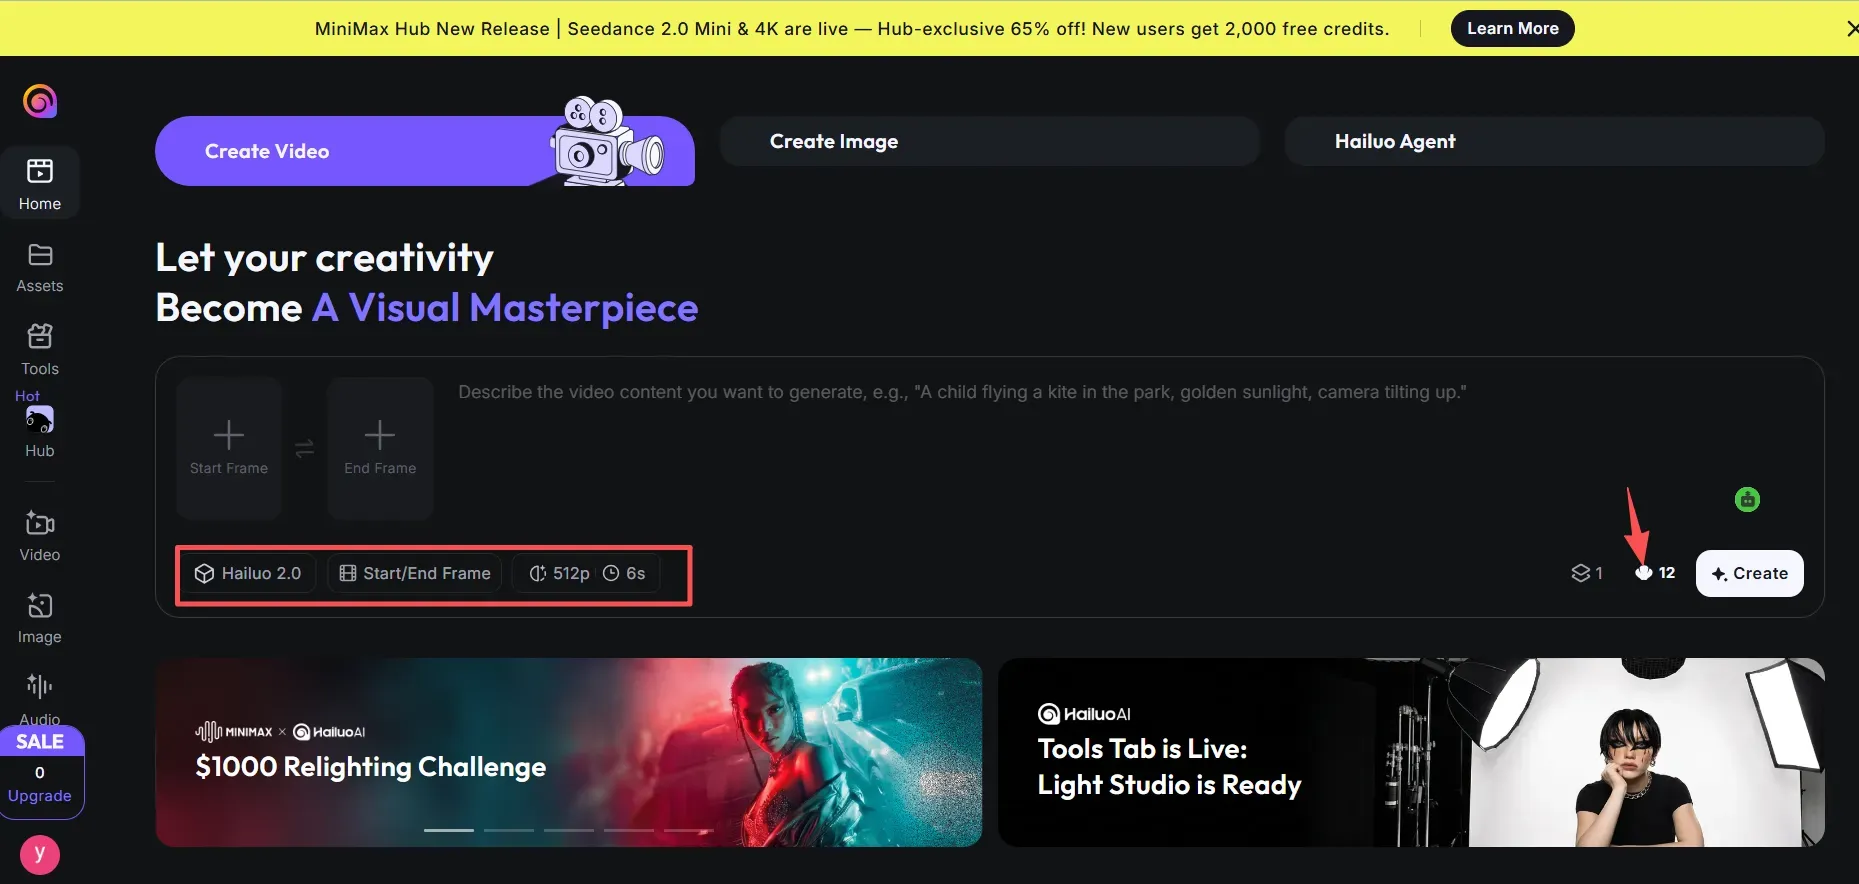Open the Light Studio is Ready banner
This screenshot has width=1859, height=884.
pyautogui.click(x=1411, y=752)
